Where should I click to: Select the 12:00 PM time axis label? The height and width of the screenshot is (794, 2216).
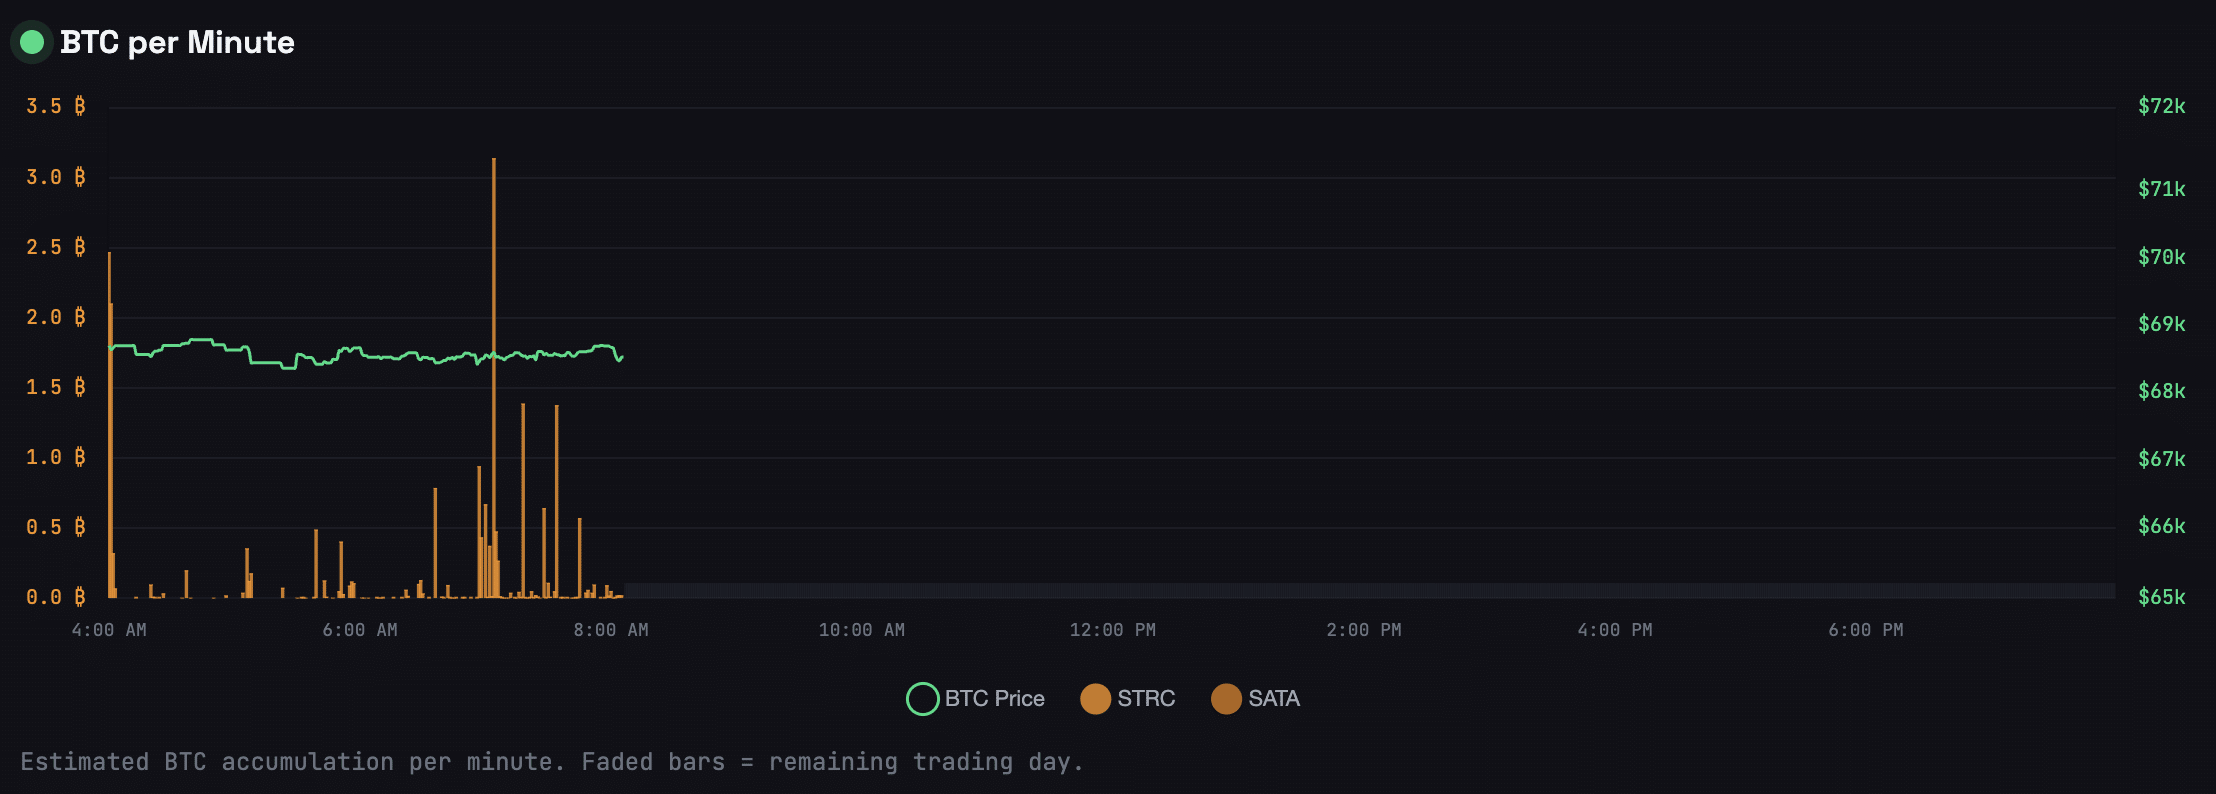1112,630
